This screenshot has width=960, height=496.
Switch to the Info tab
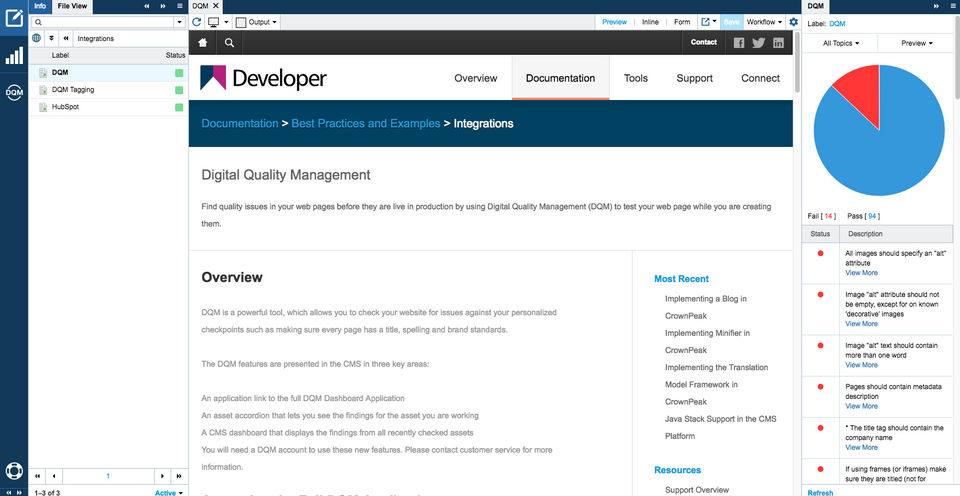(x=40, y=6)
